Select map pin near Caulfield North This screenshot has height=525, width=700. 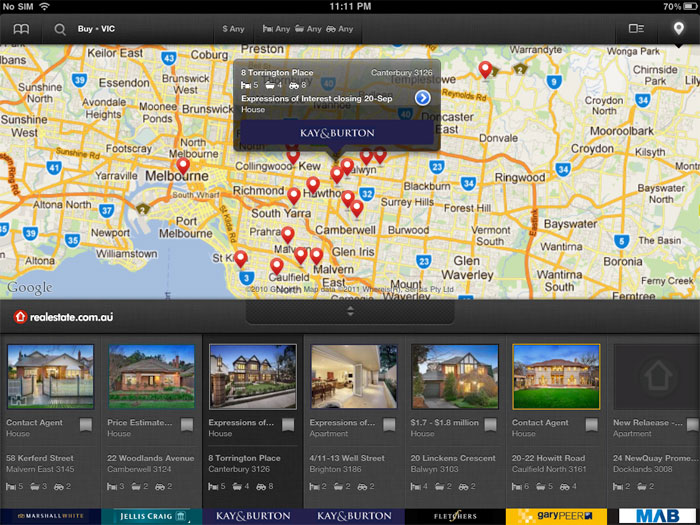(x=277, y=266)
